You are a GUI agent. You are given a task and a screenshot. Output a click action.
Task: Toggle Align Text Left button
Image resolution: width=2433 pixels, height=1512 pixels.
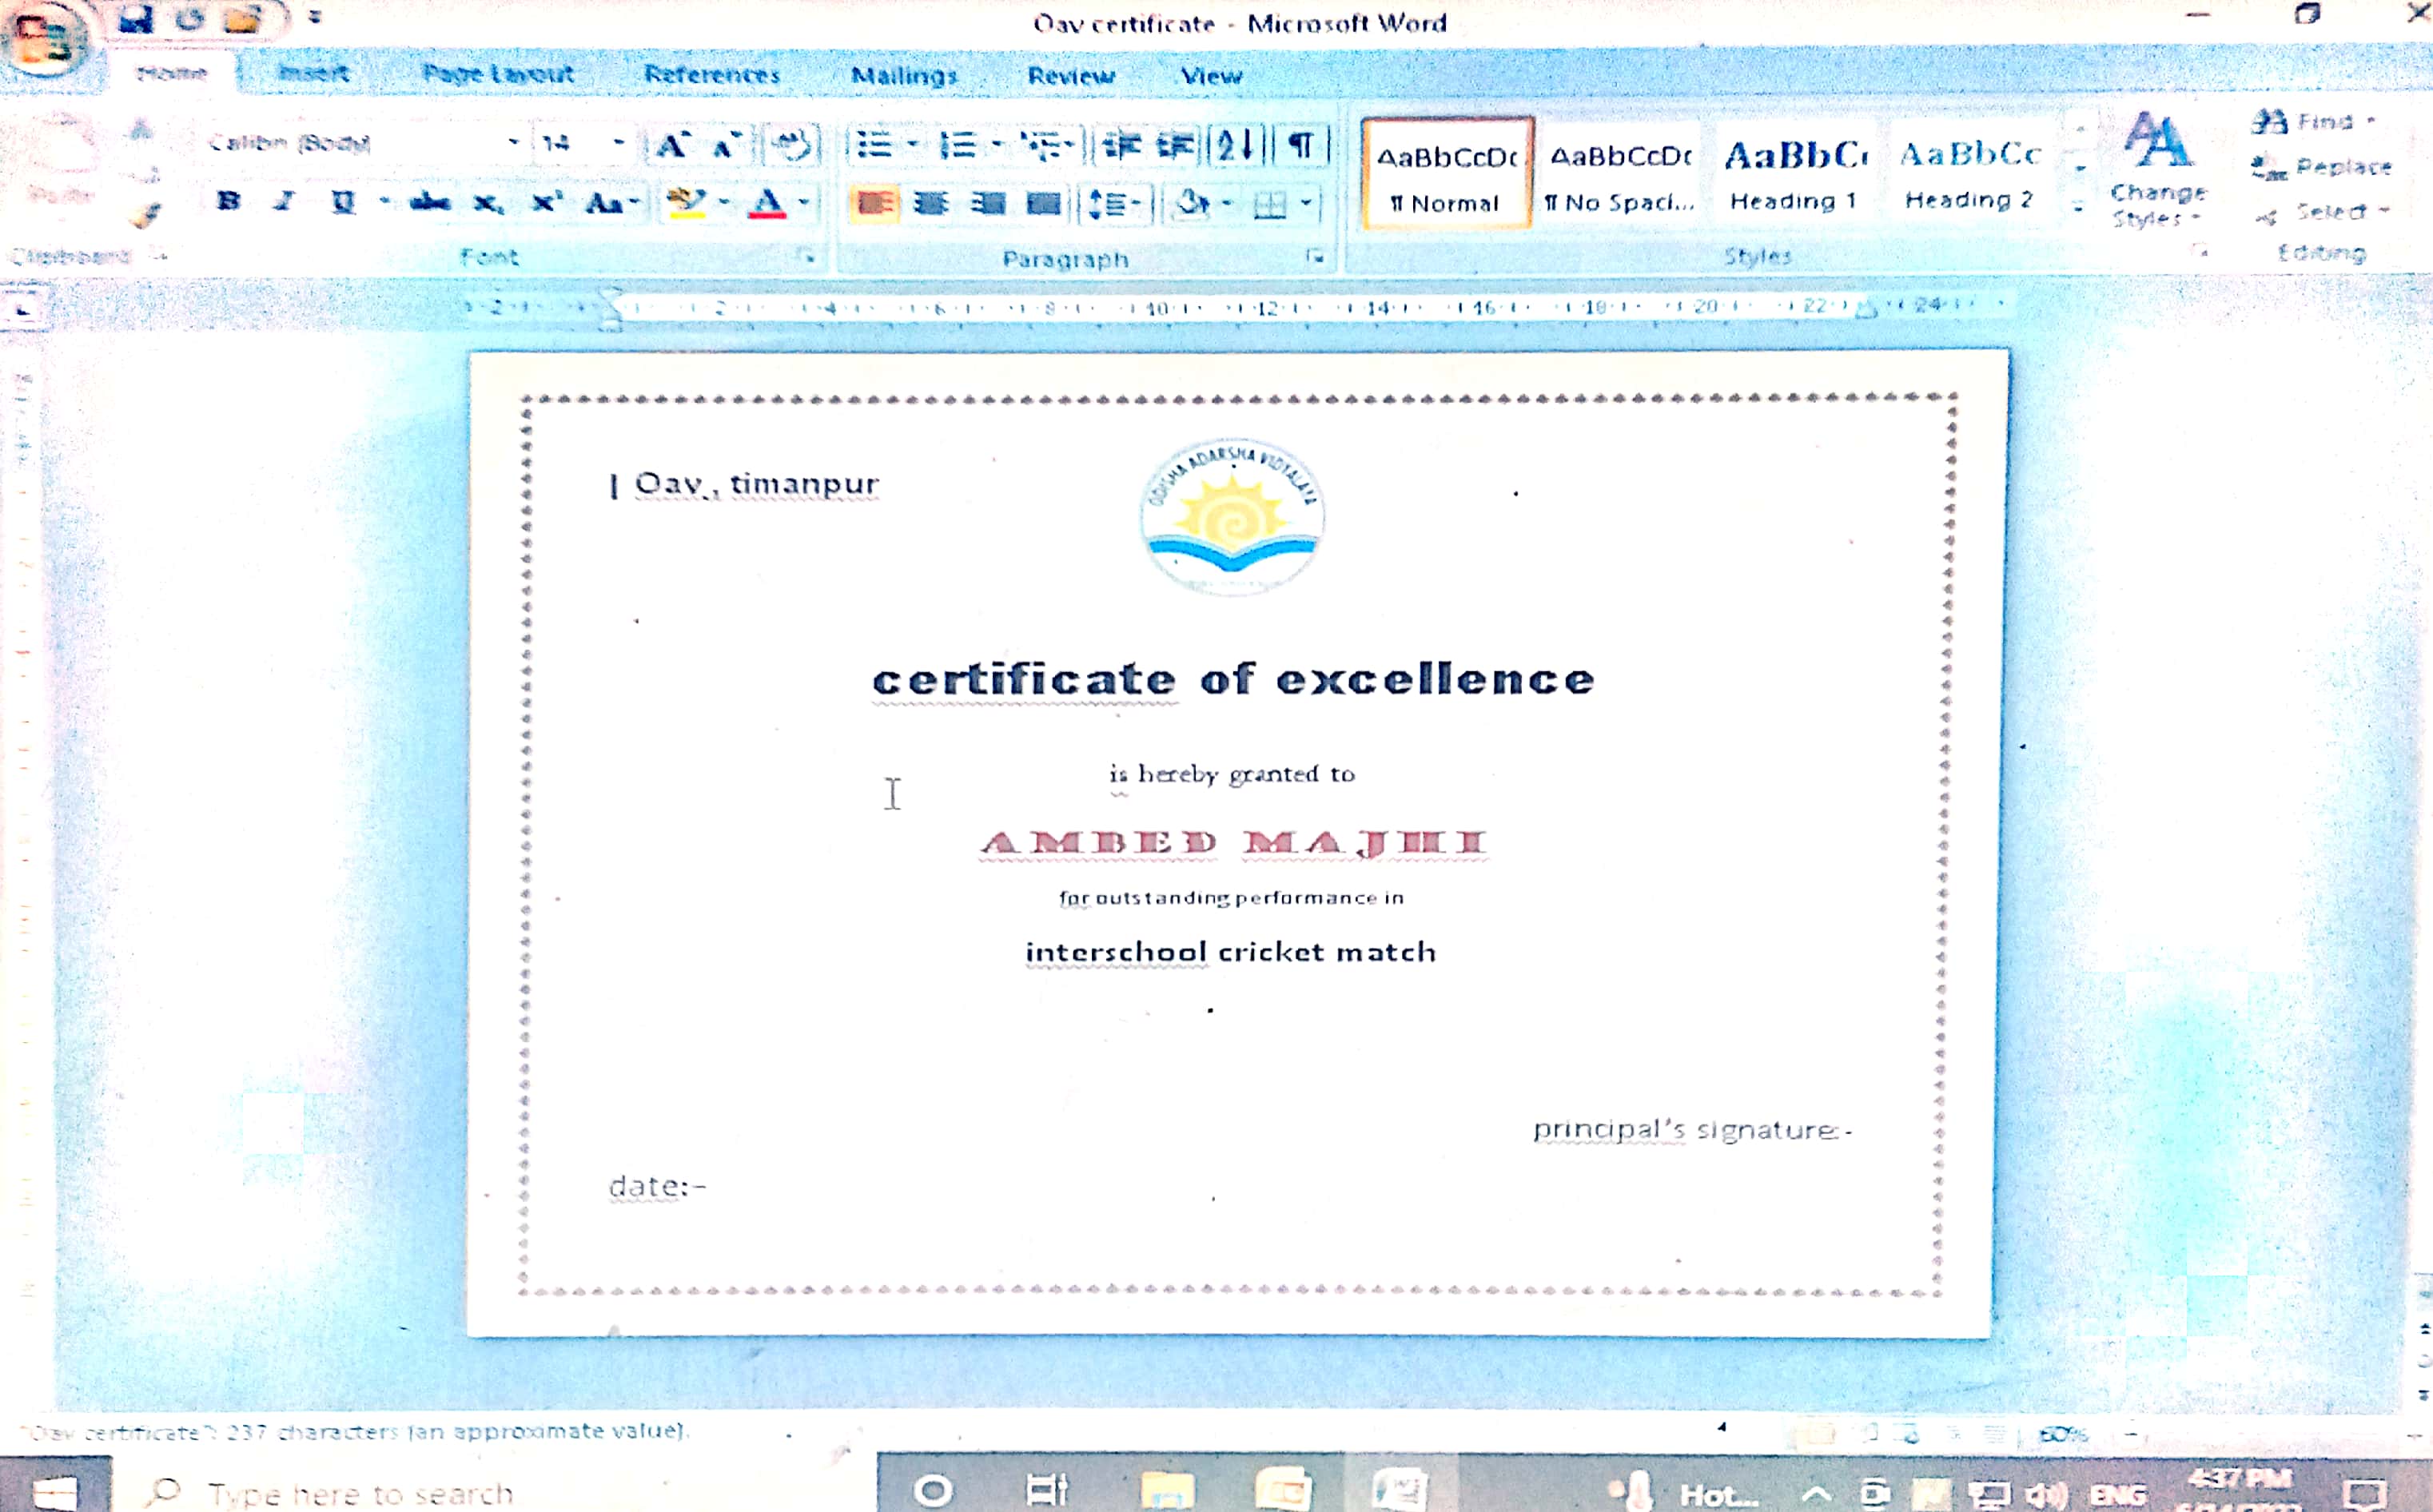click(874, 204)
